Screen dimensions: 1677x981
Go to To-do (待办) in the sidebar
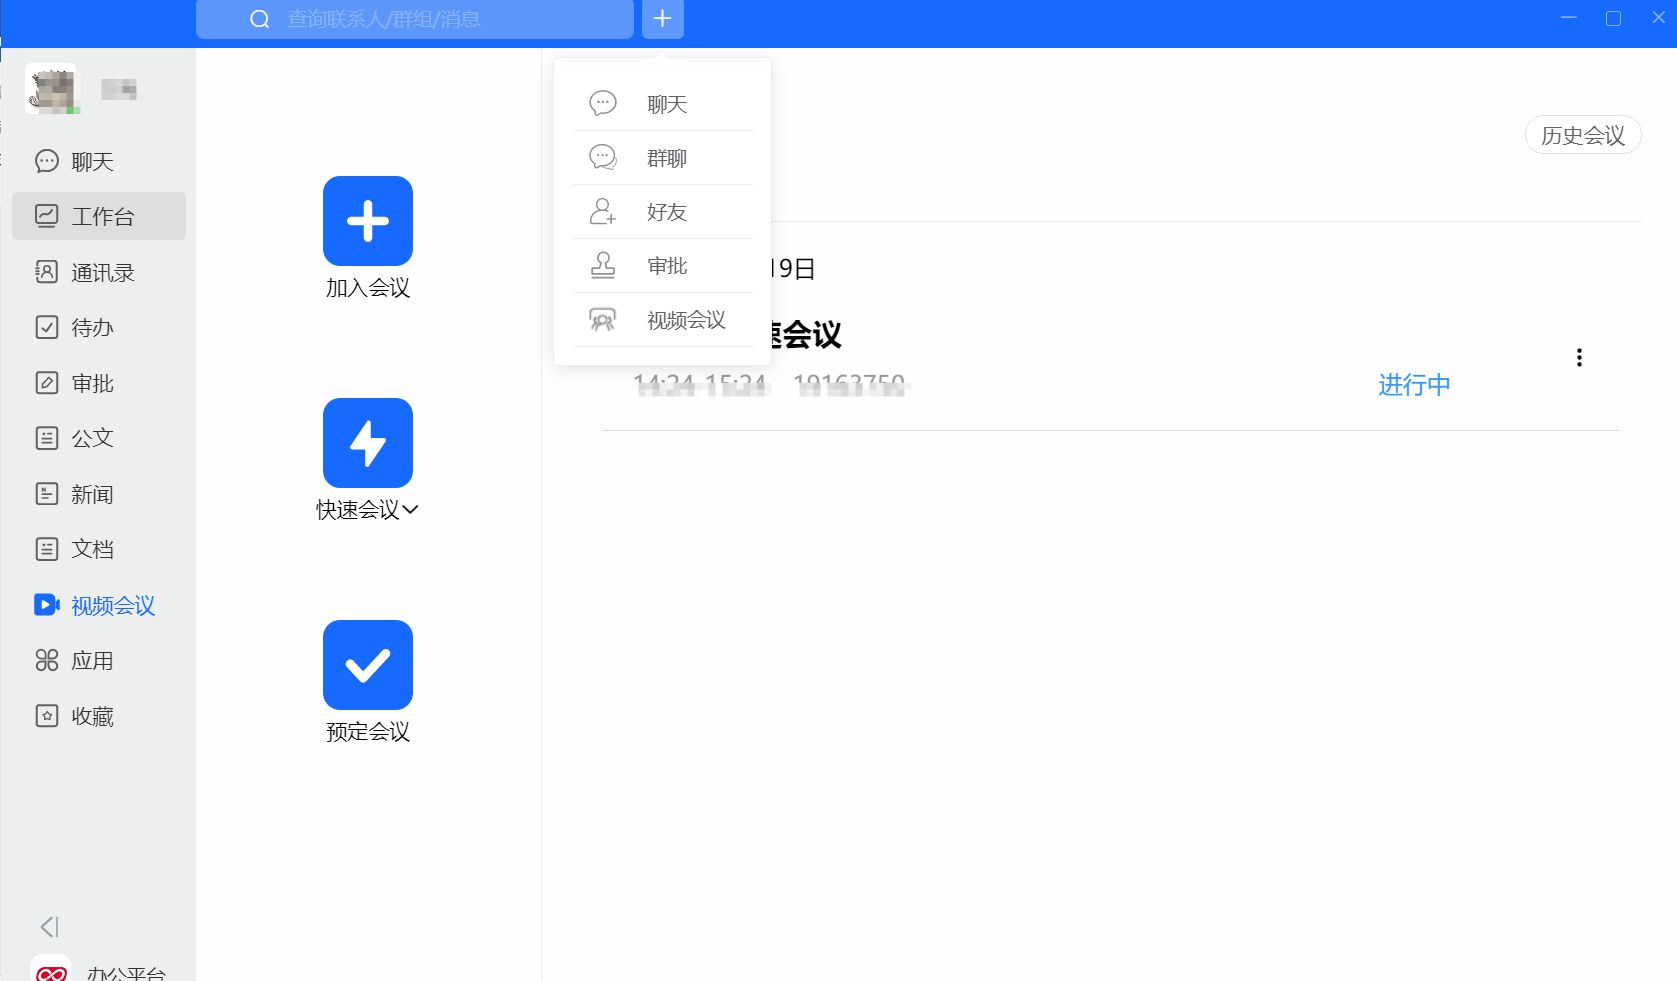(x=92, y=328)
